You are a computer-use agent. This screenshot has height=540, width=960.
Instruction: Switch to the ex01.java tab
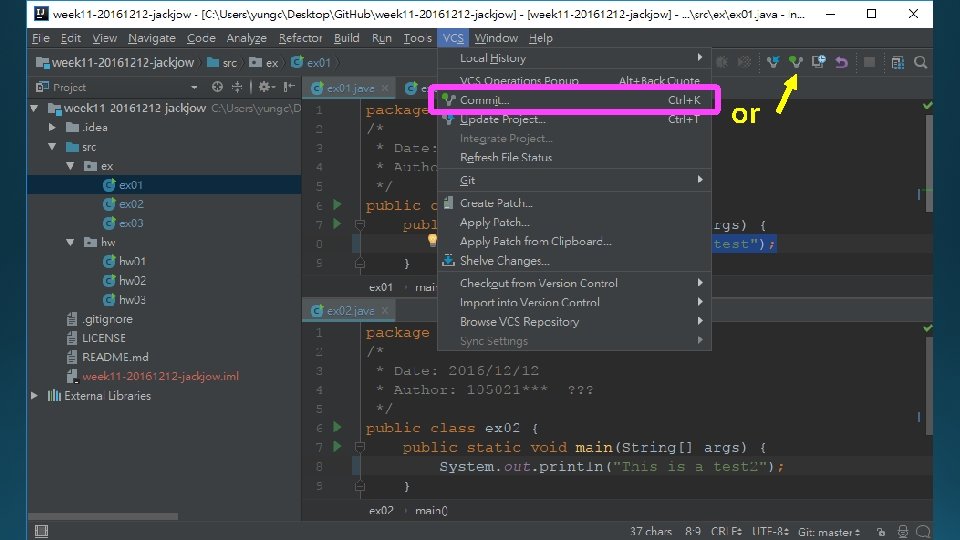coord(350,88)
